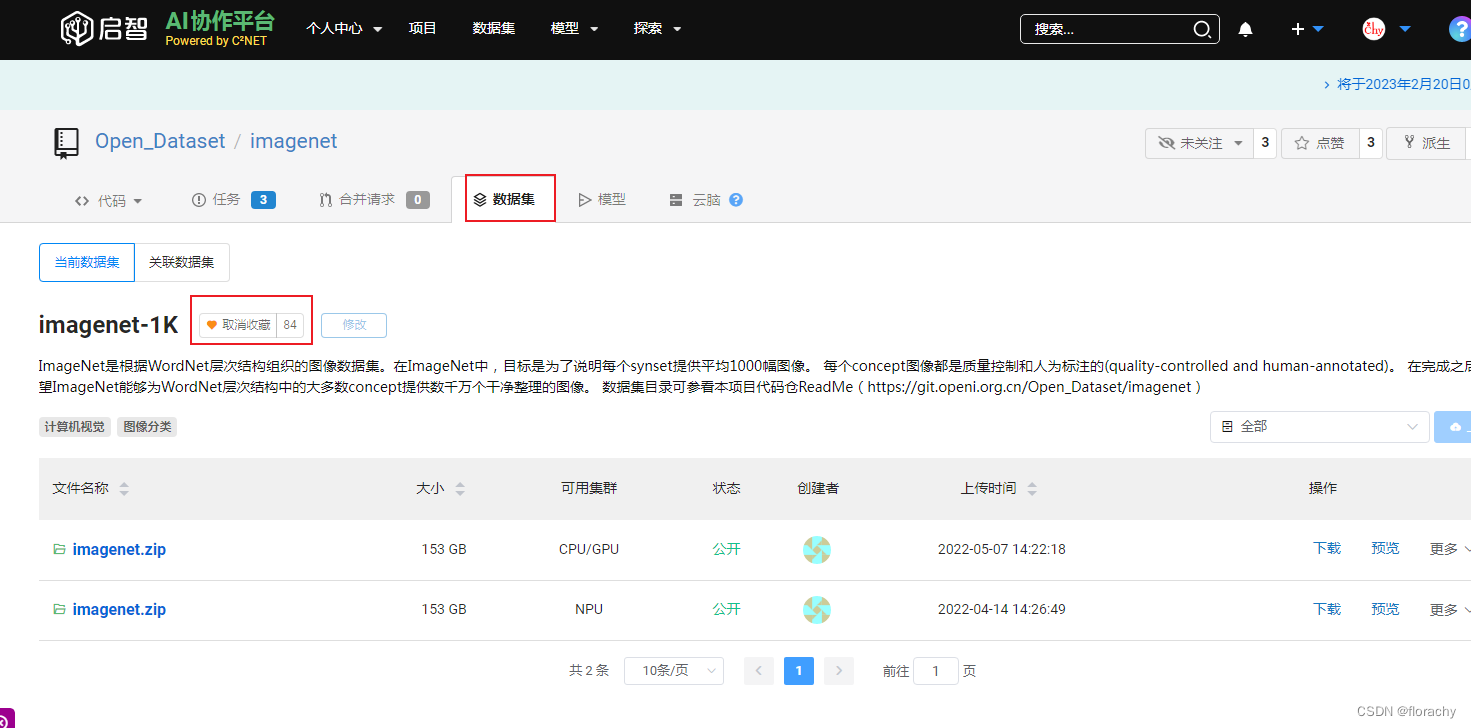The height and width of the screenshot is (728, 1471).
Task: Click the 派生 fork button
Action: click(x=1428, y=143)
